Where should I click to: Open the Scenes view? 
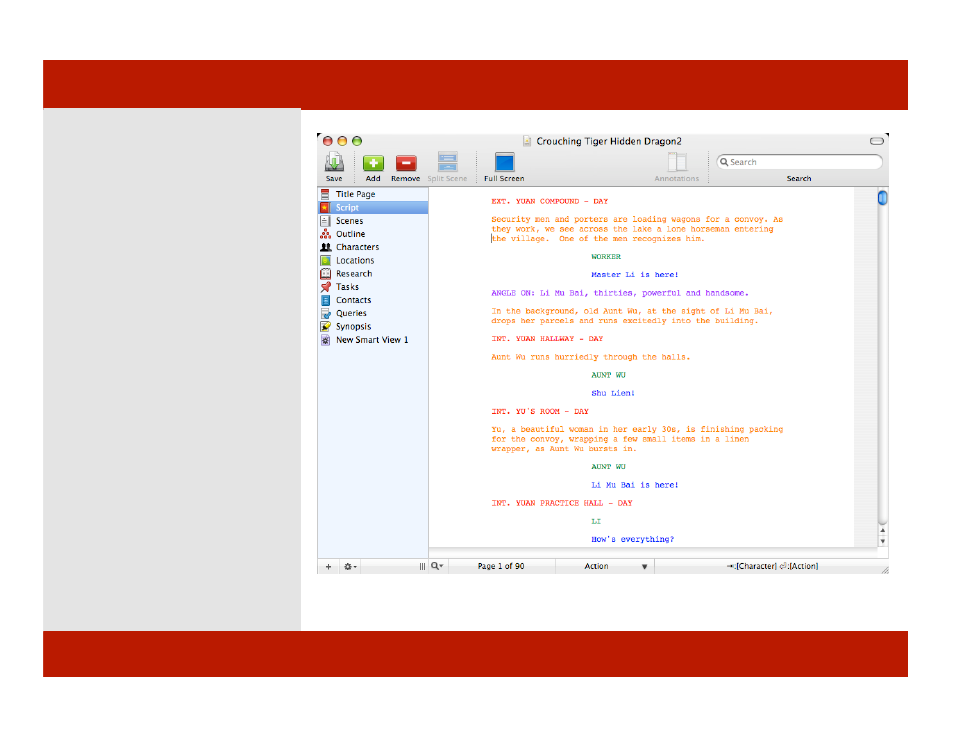373,221
